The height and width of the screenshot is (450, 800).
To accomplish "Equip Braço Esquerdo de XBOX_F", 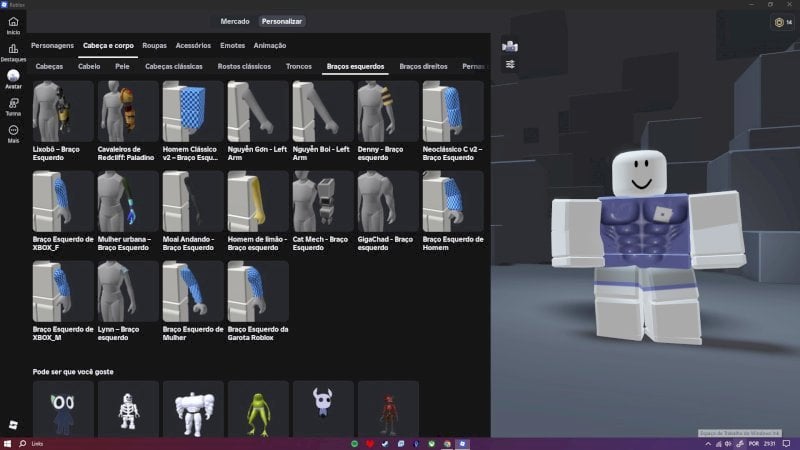I will (63, 202).
